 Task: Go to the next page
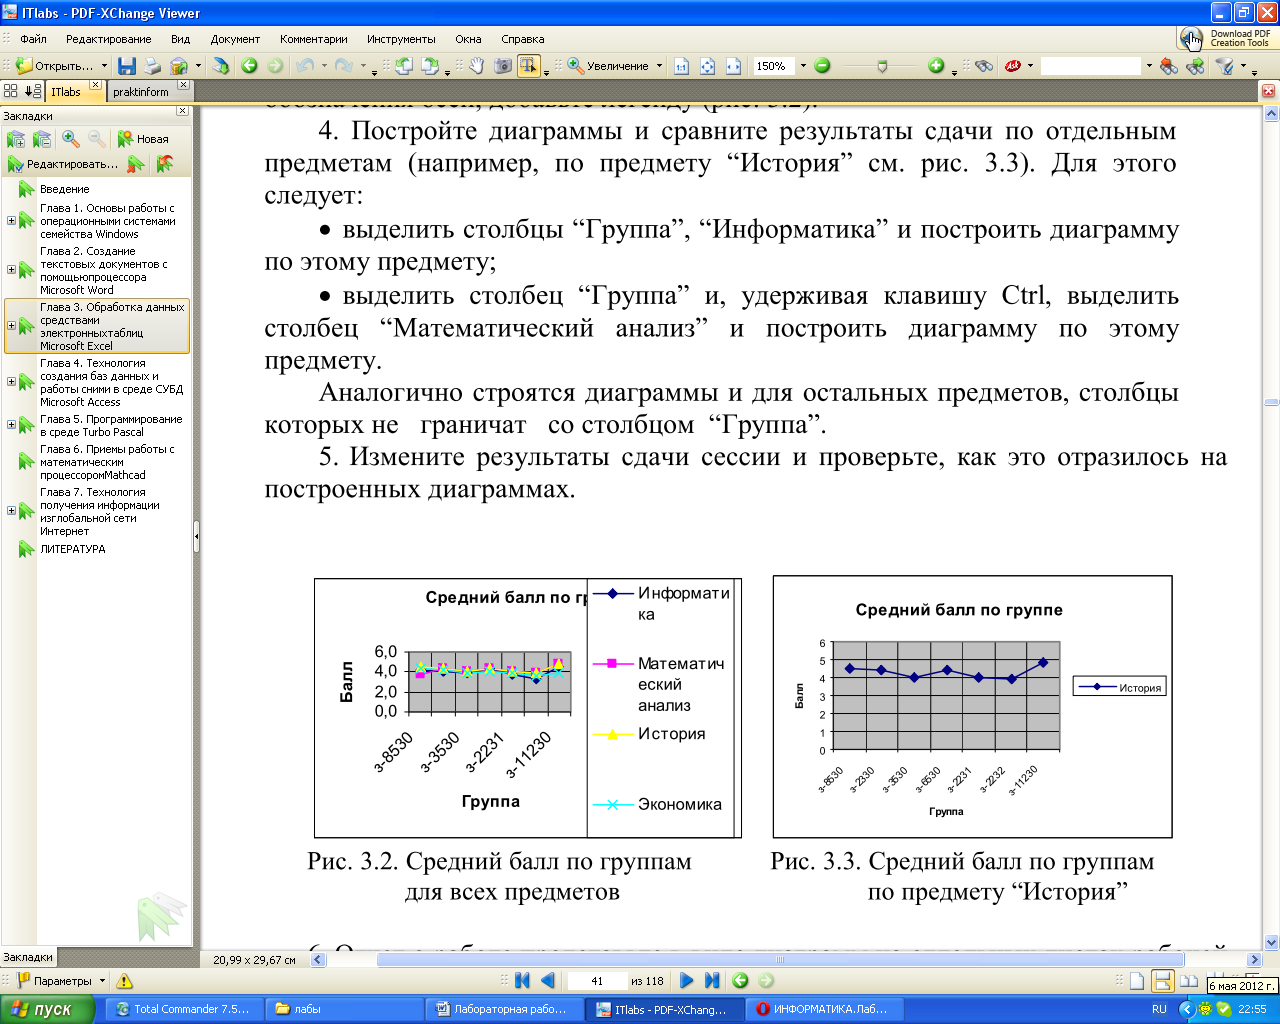point(686,981)
